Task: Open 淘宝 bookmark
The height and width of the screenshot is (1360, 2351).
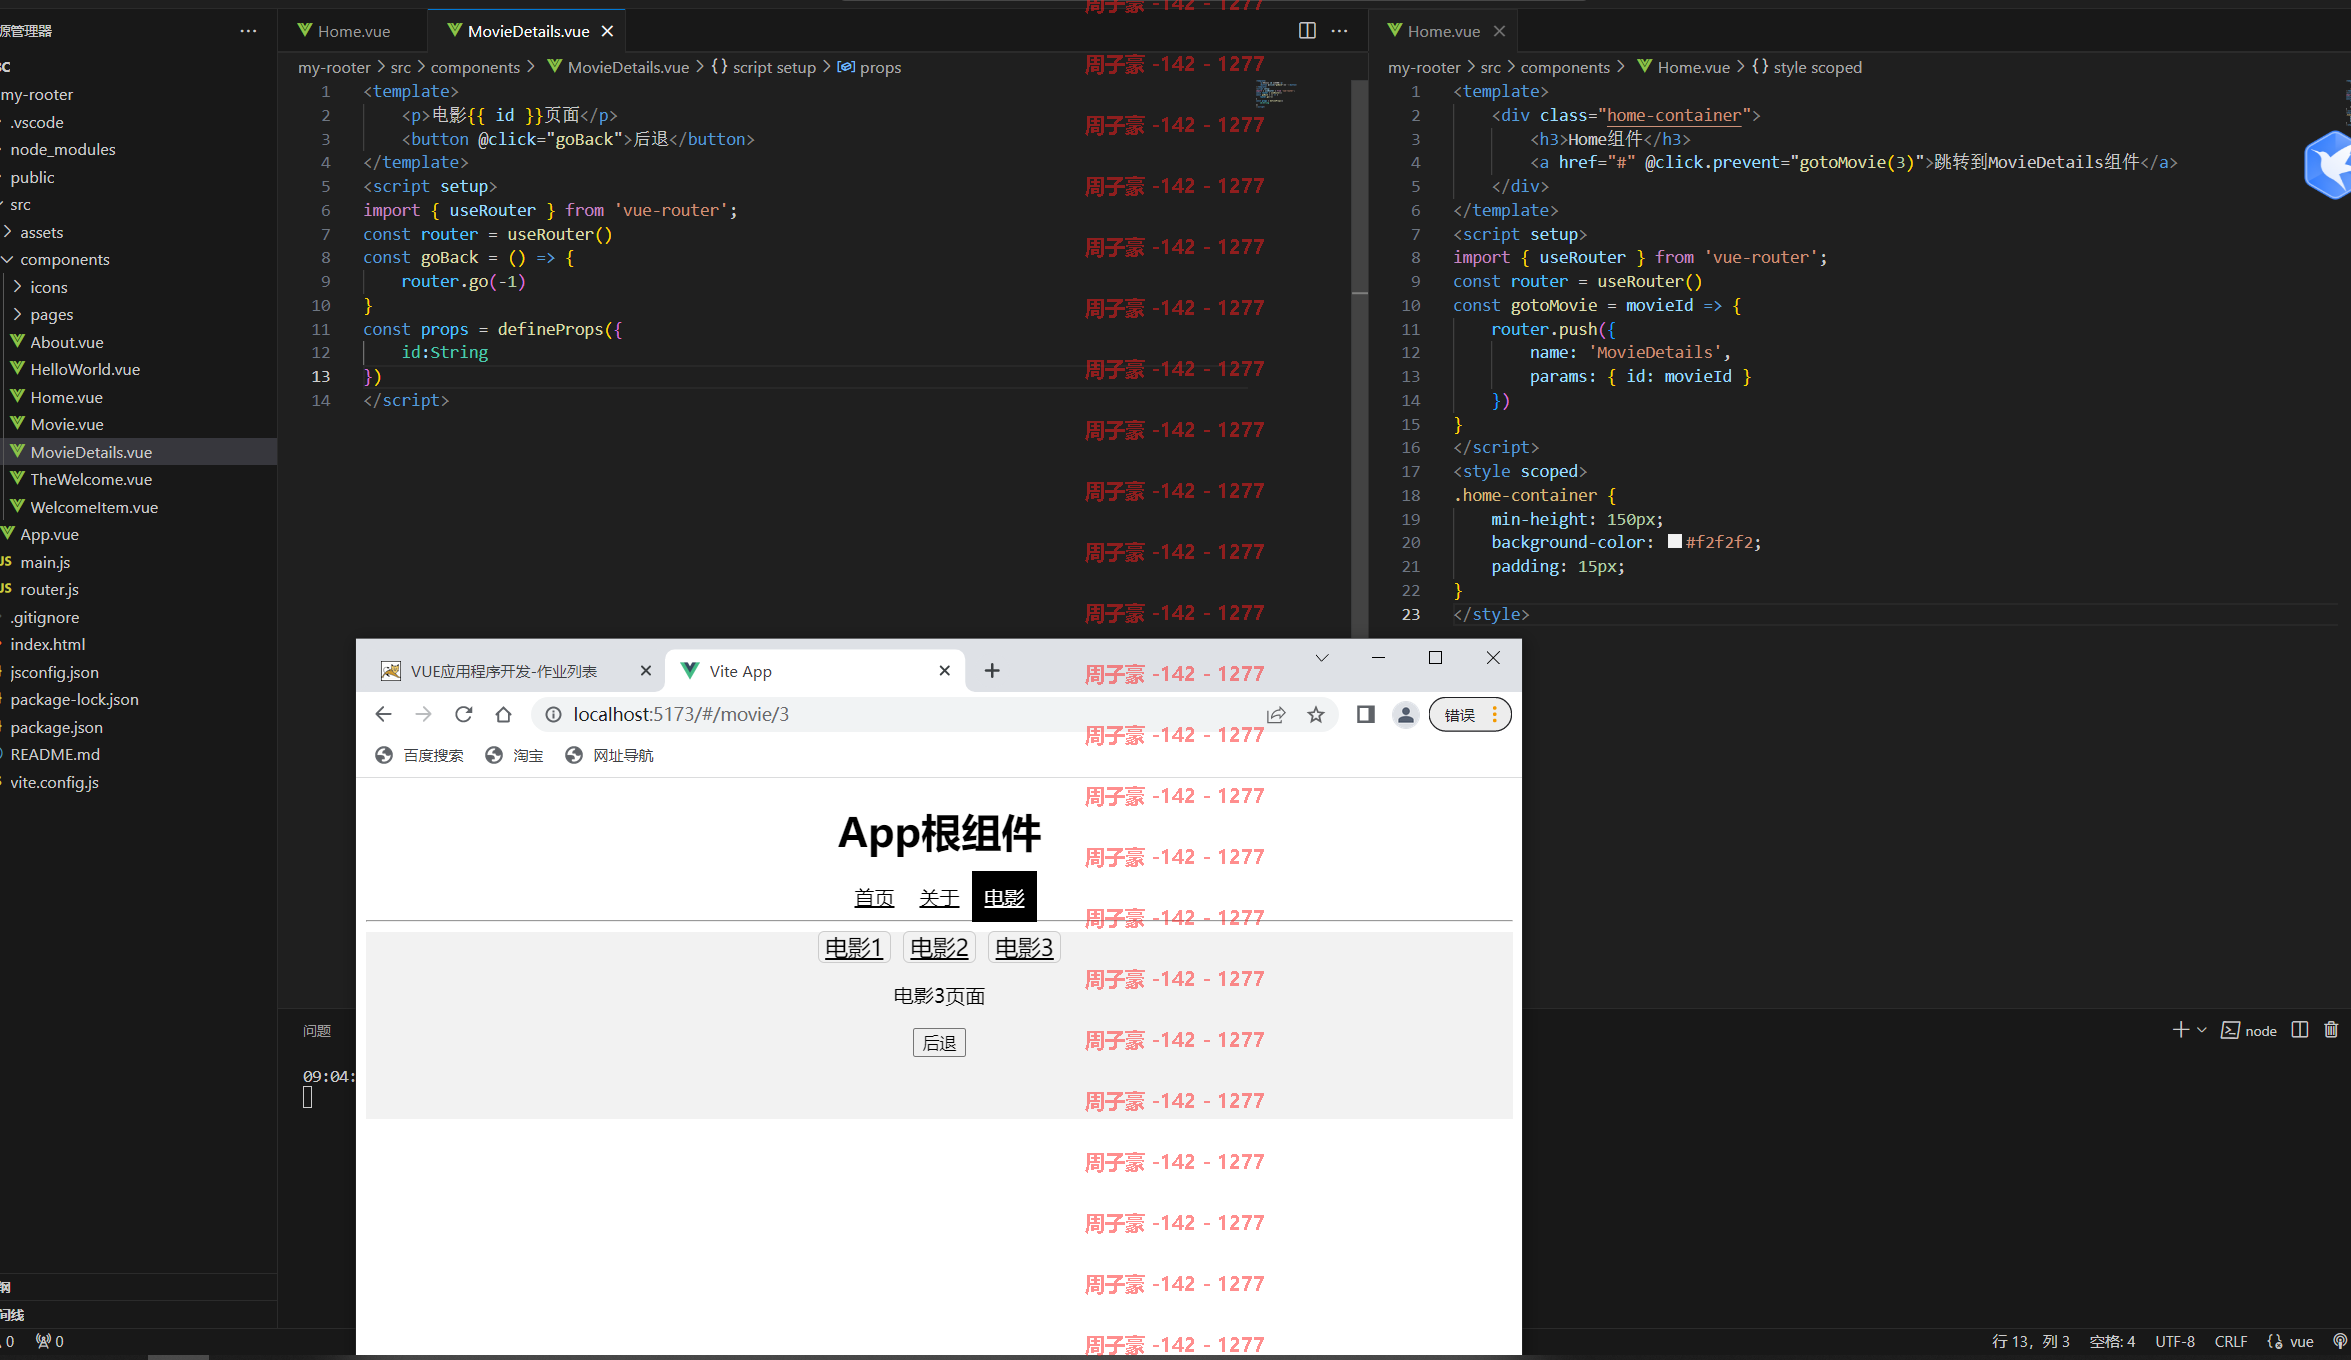Action: tap(514, 755)
